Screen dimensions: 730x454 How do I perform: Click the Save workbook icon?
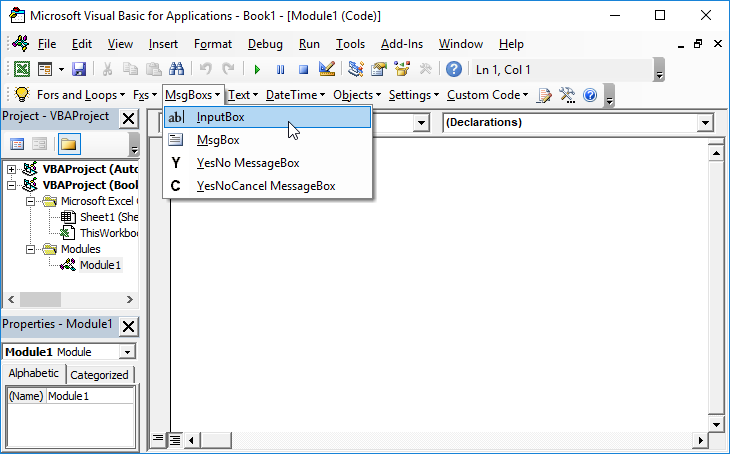coord(78,69)
